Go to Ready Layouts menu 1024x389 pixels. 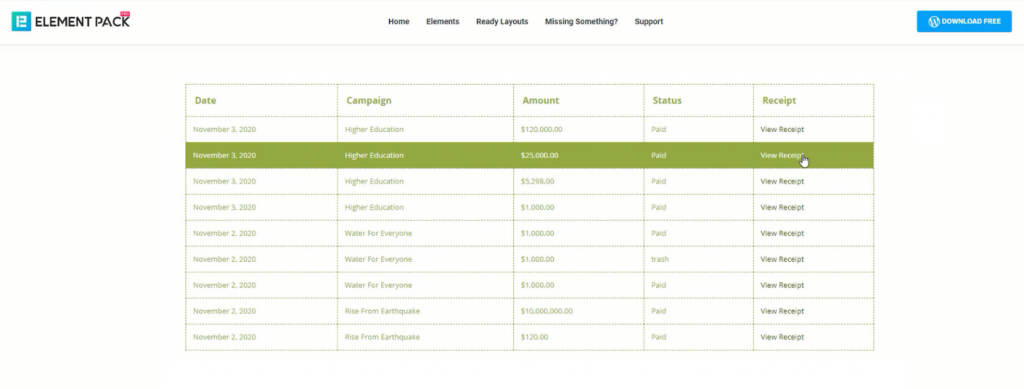point(502,22)
